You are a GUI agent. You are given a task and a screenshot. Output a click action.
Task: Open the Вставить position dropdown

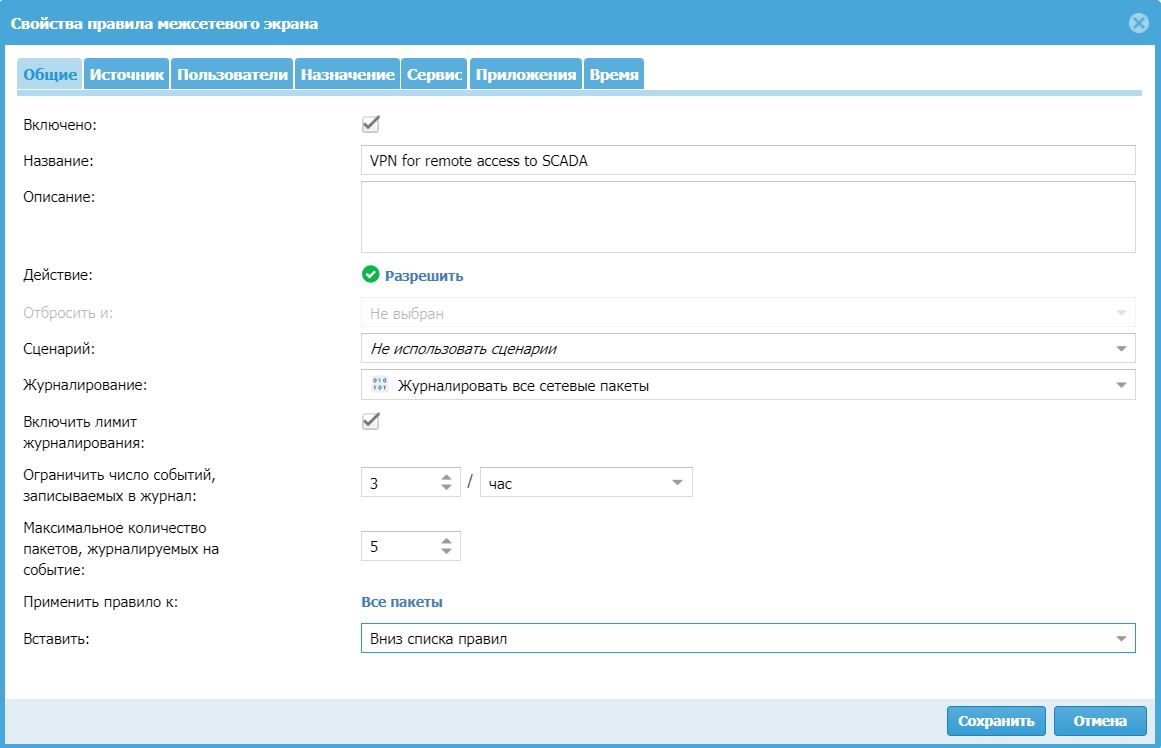pos(748,638)
